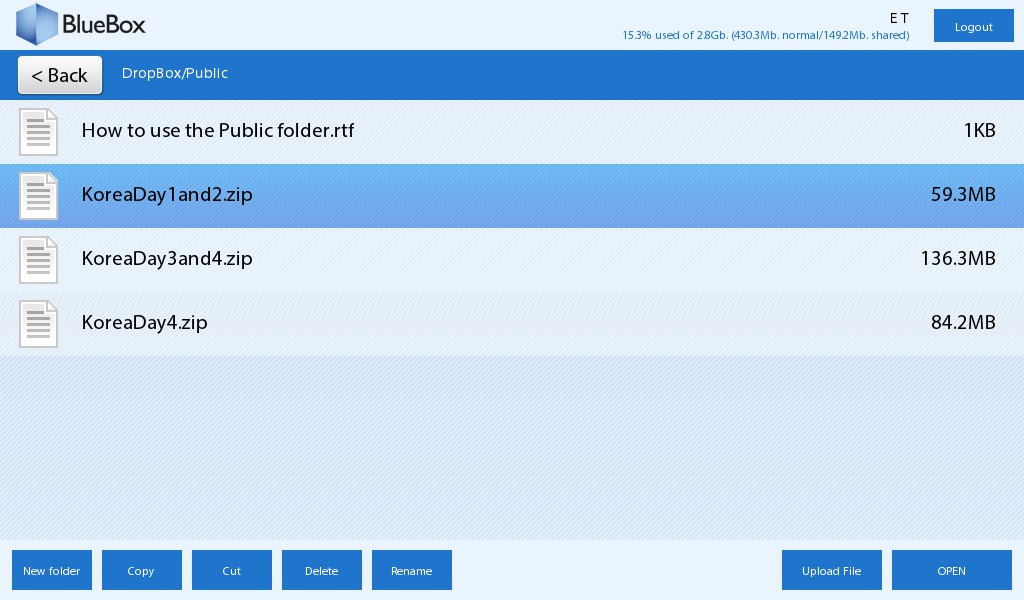Click the Upload File button
The width and height of the screenshot is (1024, 600).
[831, 570]
